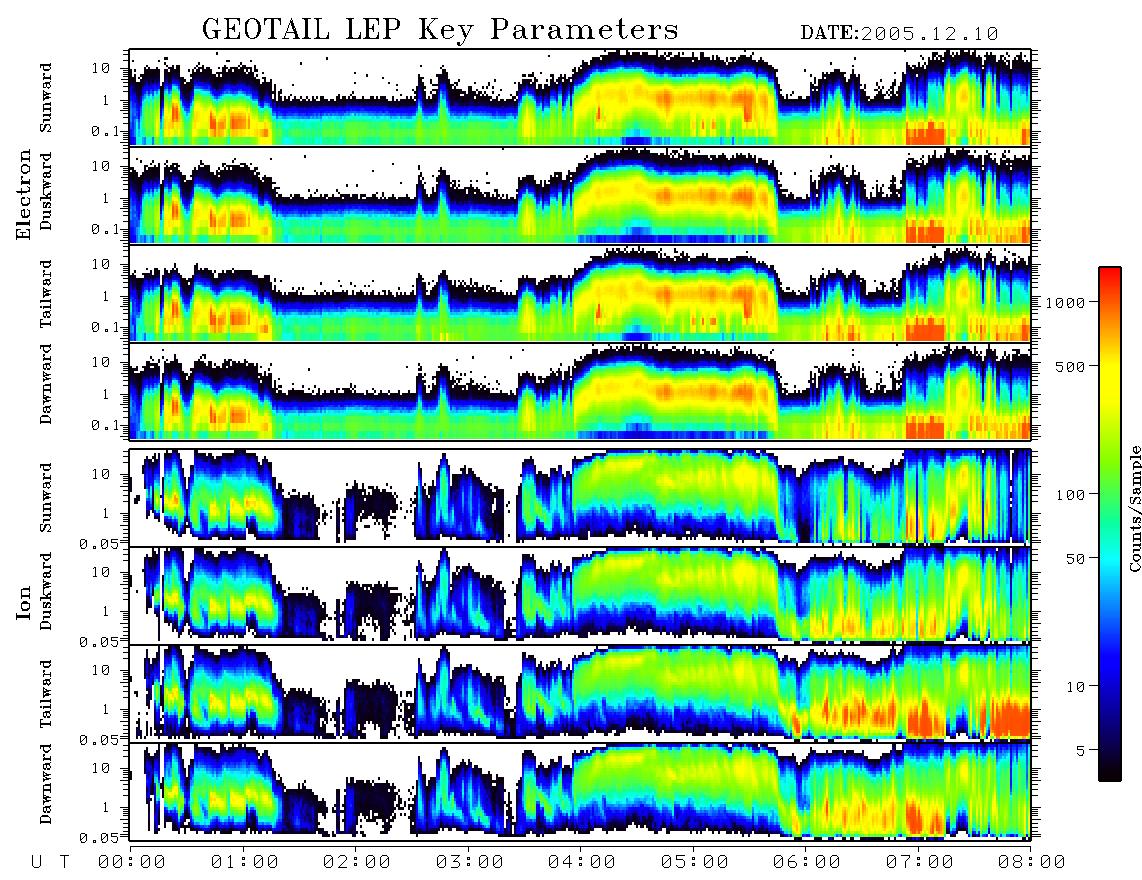Click inside the Electron Dawnward spectrogram panel
1142x880 pixels.
(580, 391)
